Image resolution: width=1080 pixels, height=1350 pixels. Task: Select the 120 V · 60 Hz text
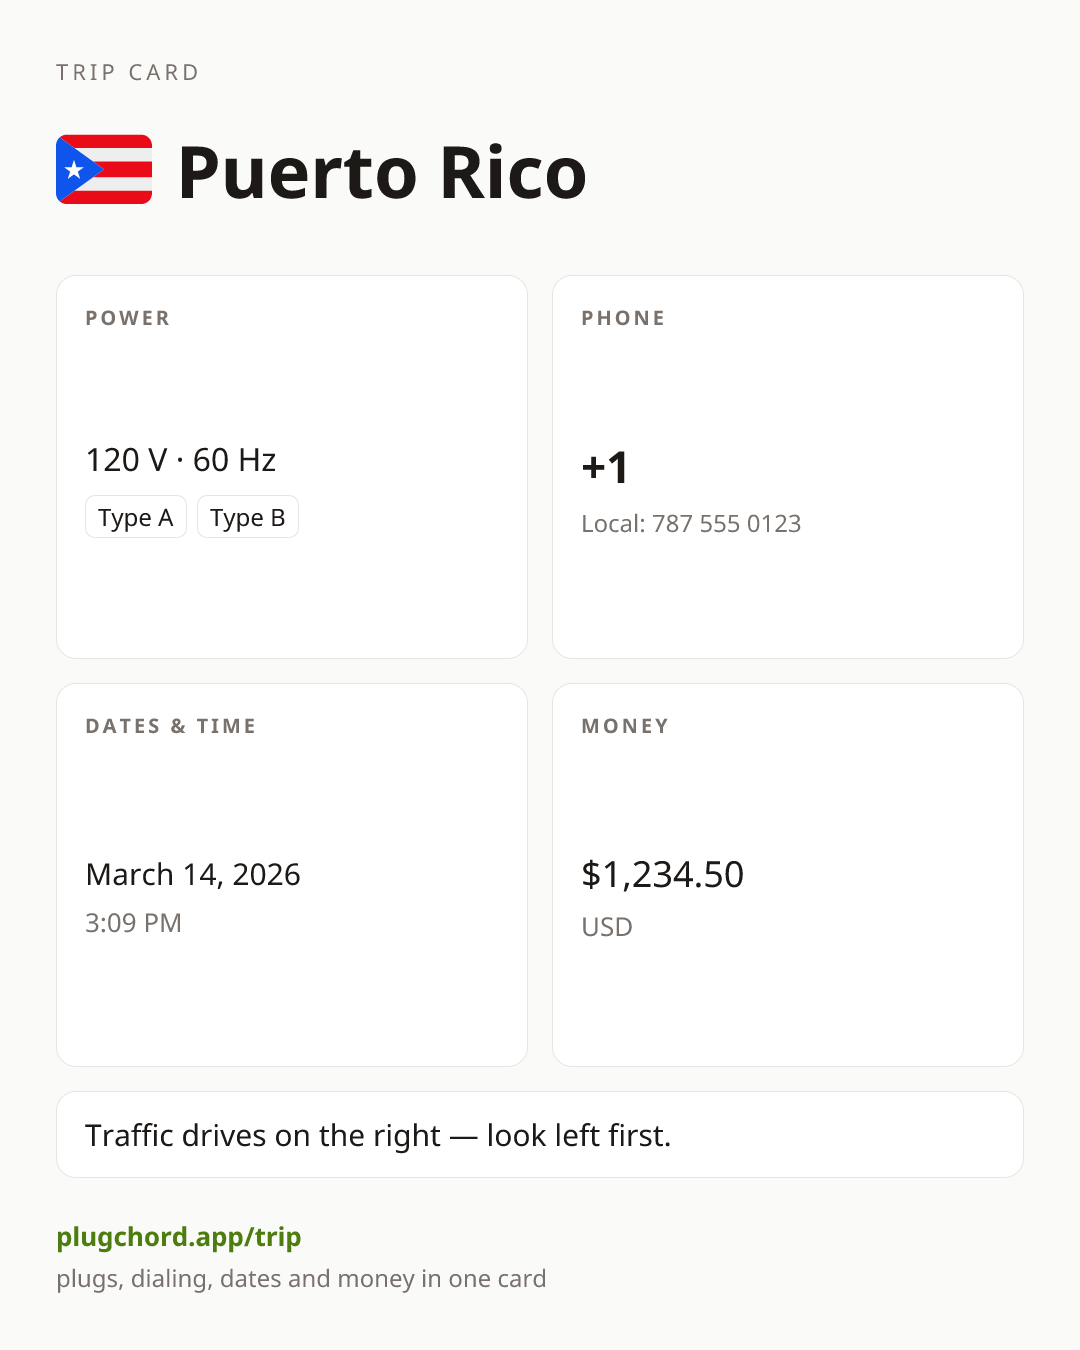click(181, 460)
